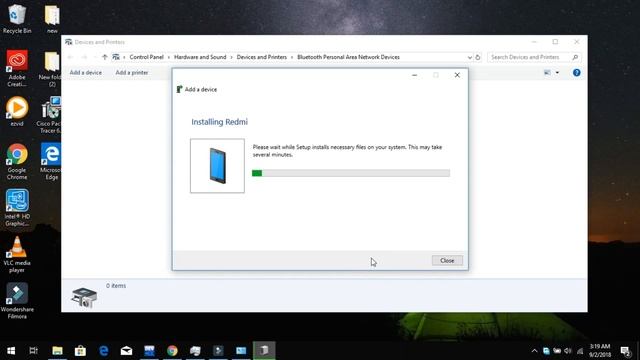Image resolution: width=640 pixels, height=360 pixels.
Task: Launch ezvid desktop shortcut
Action: [x=17, y=111]
